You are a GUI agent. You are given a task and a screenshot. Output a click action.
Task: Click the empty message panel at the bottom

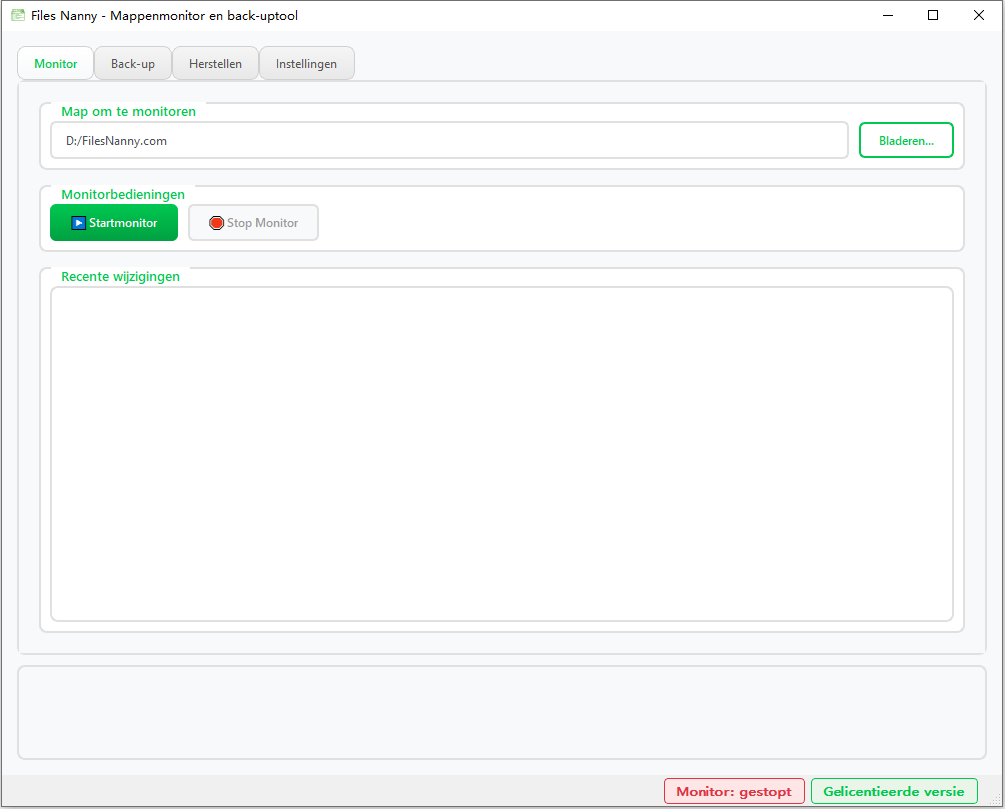500,712
